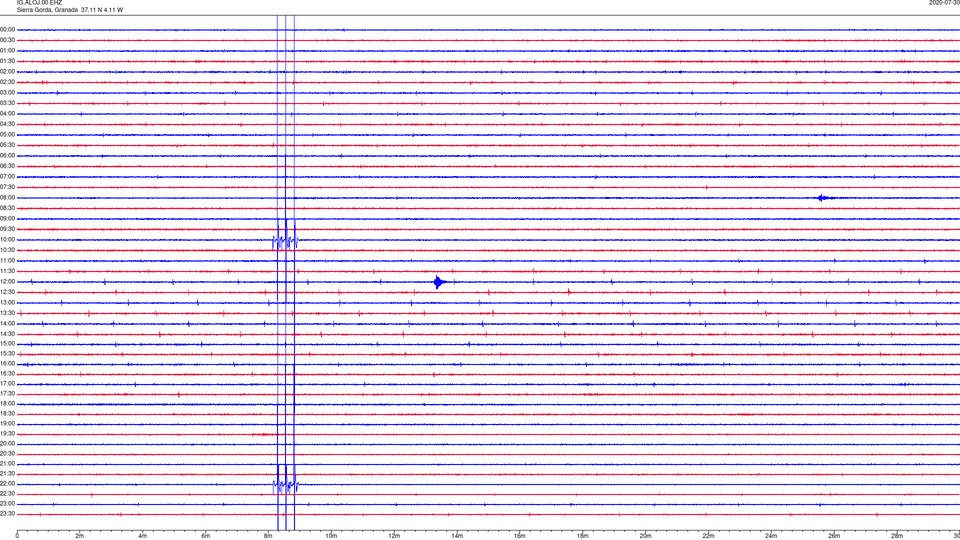960x540 pixels.
Task: Select the 03:00 trace time label
Action: click(7, 93)
